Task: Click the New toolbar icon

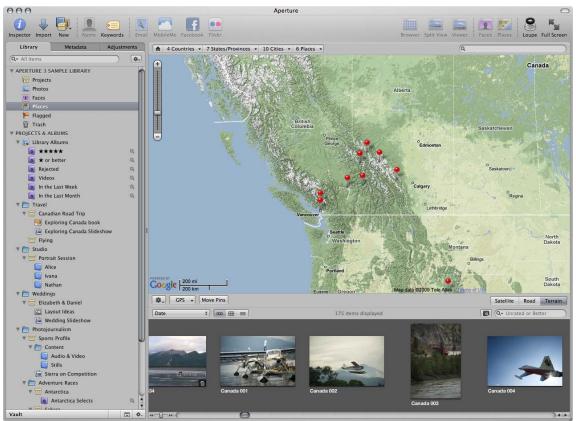Action: (x=63, y=25)
